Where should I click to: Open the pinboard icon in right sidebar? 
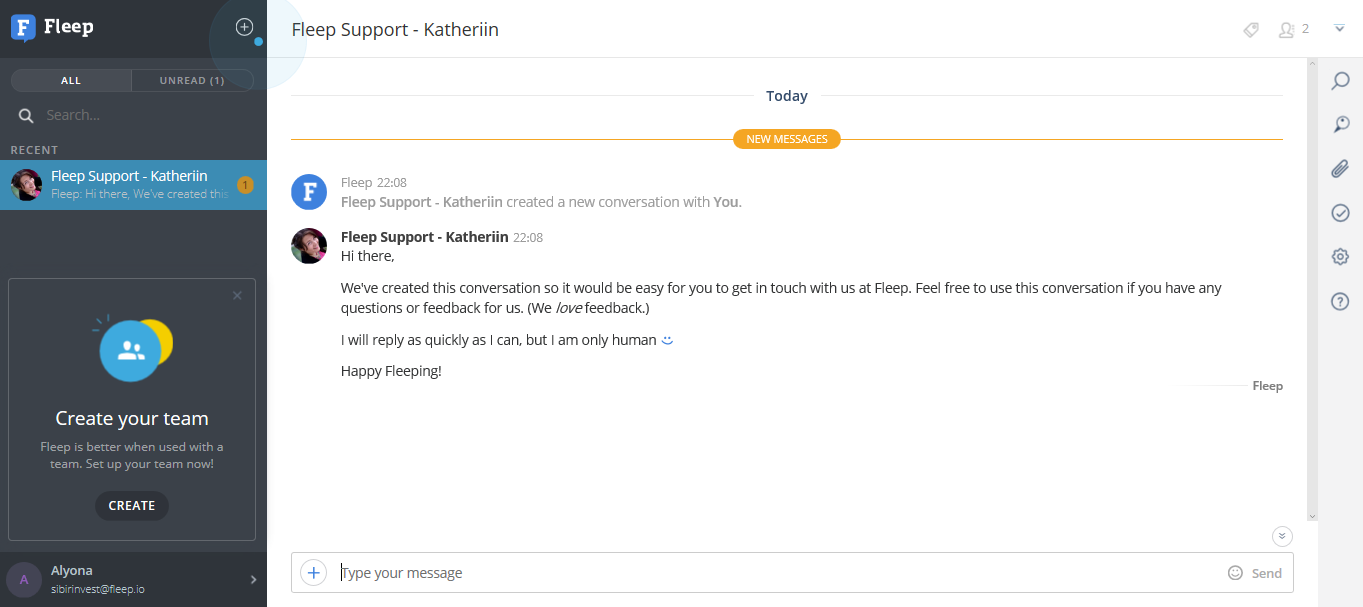point(1340,125)
